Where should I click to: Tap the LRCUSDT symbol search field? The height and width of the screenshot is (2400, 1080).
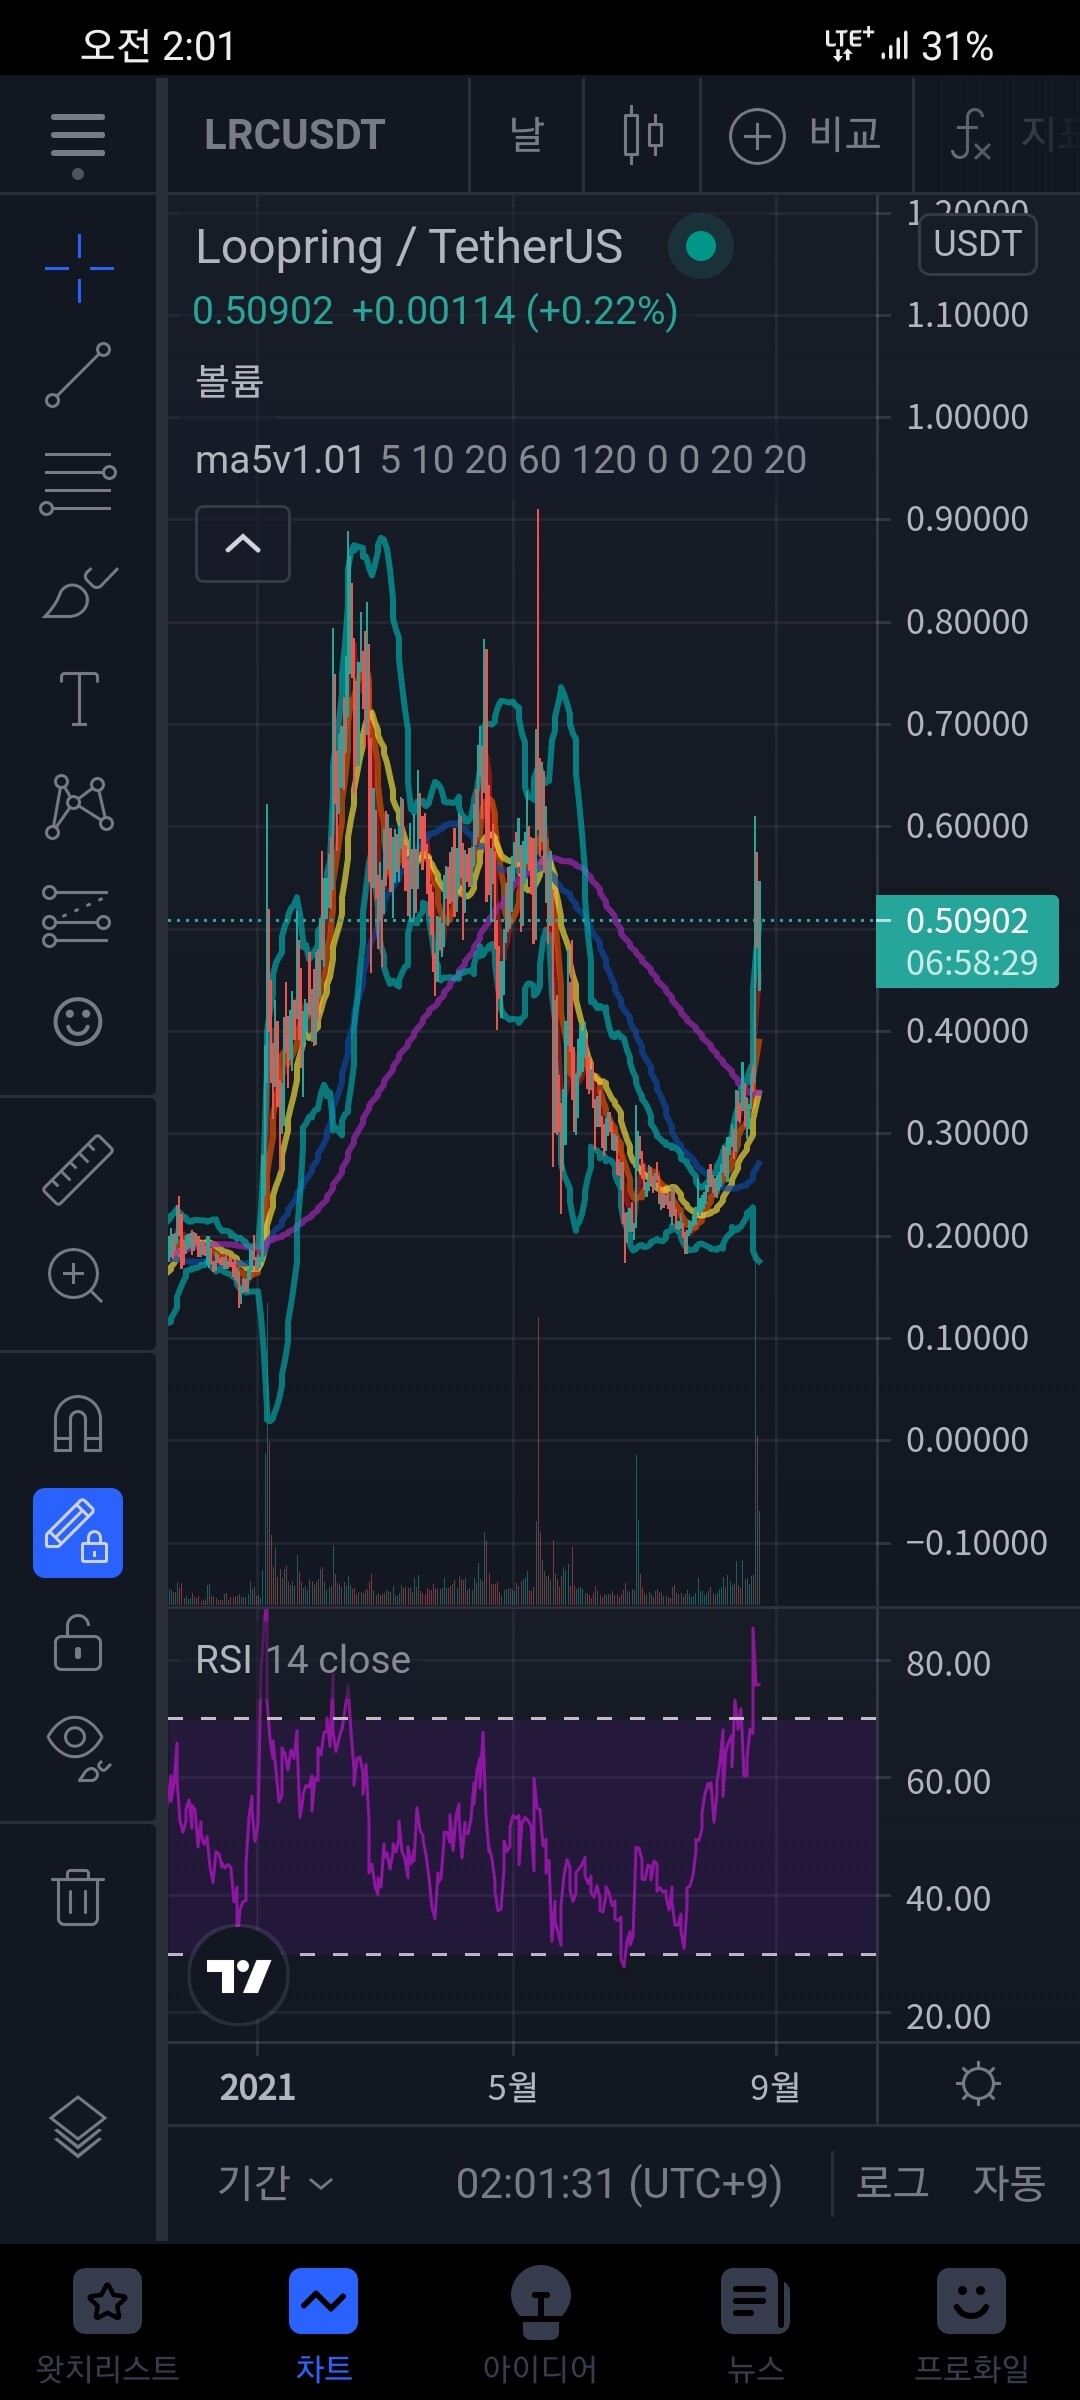coord(295,135)
